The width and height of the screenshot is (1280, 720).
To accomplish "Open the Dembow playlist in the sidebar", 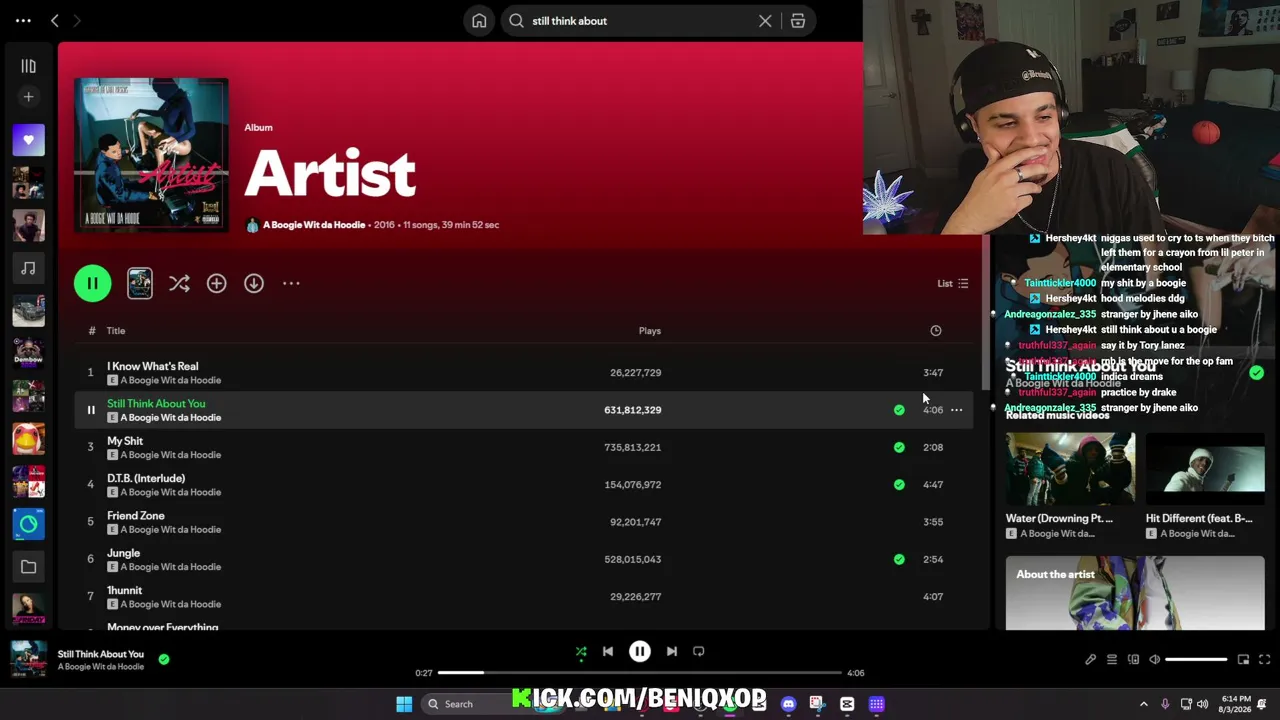I will click(x=28, y=353).
